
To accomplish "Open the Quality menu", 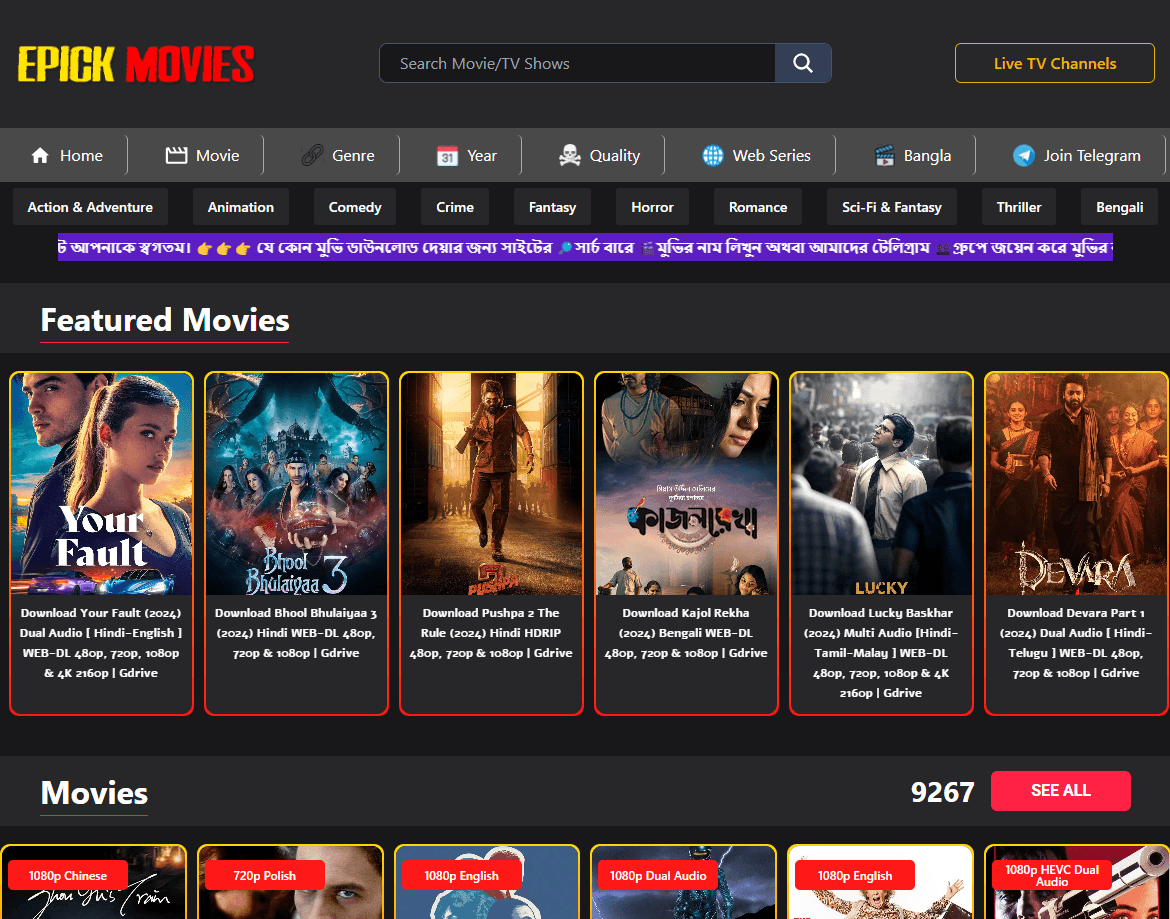I will 599,155.
